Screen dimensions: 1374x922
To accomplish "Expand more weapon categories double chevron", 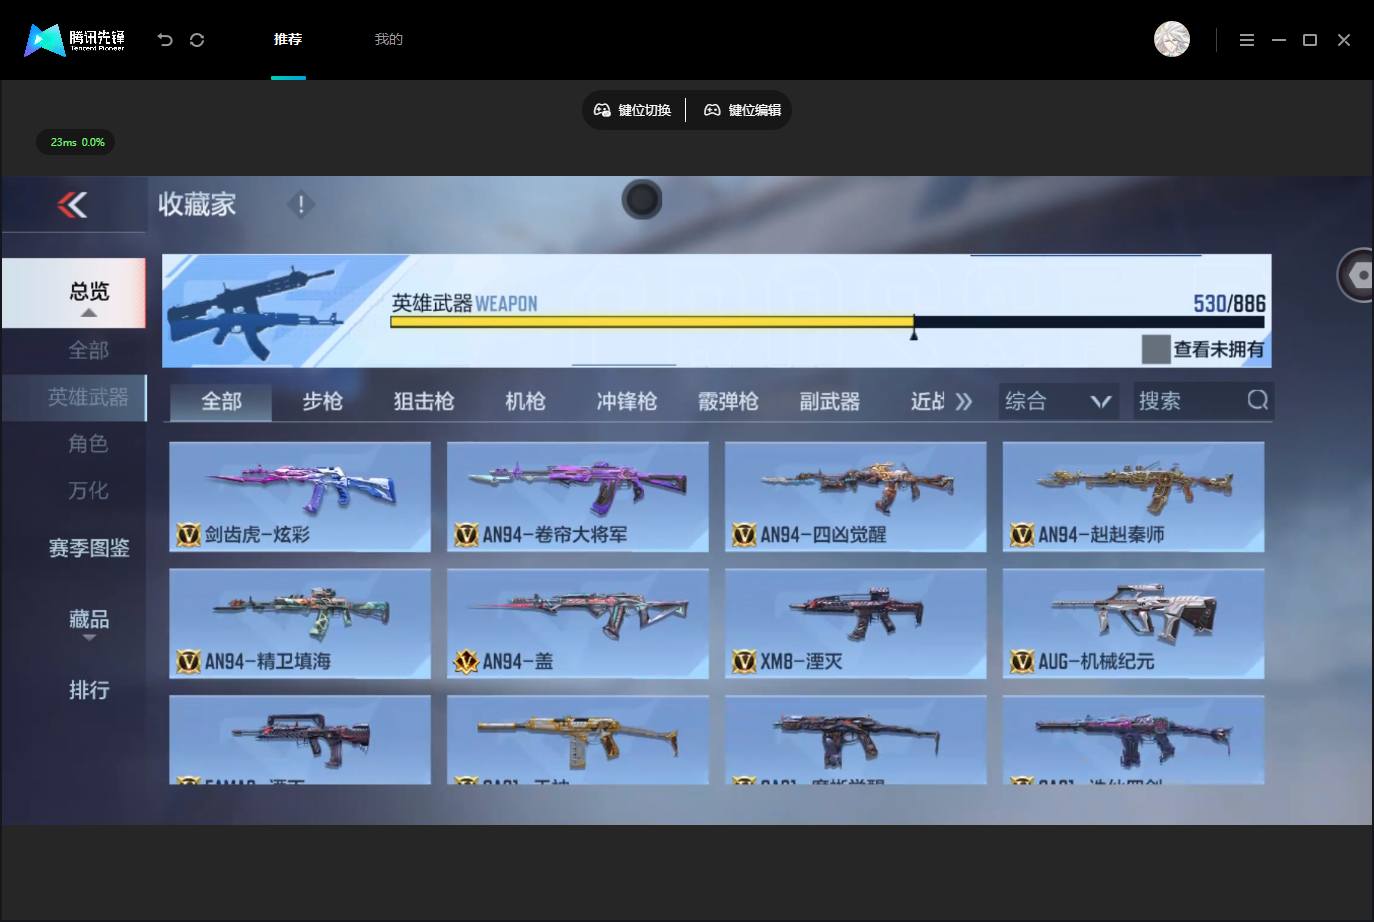I will (963, 401).
